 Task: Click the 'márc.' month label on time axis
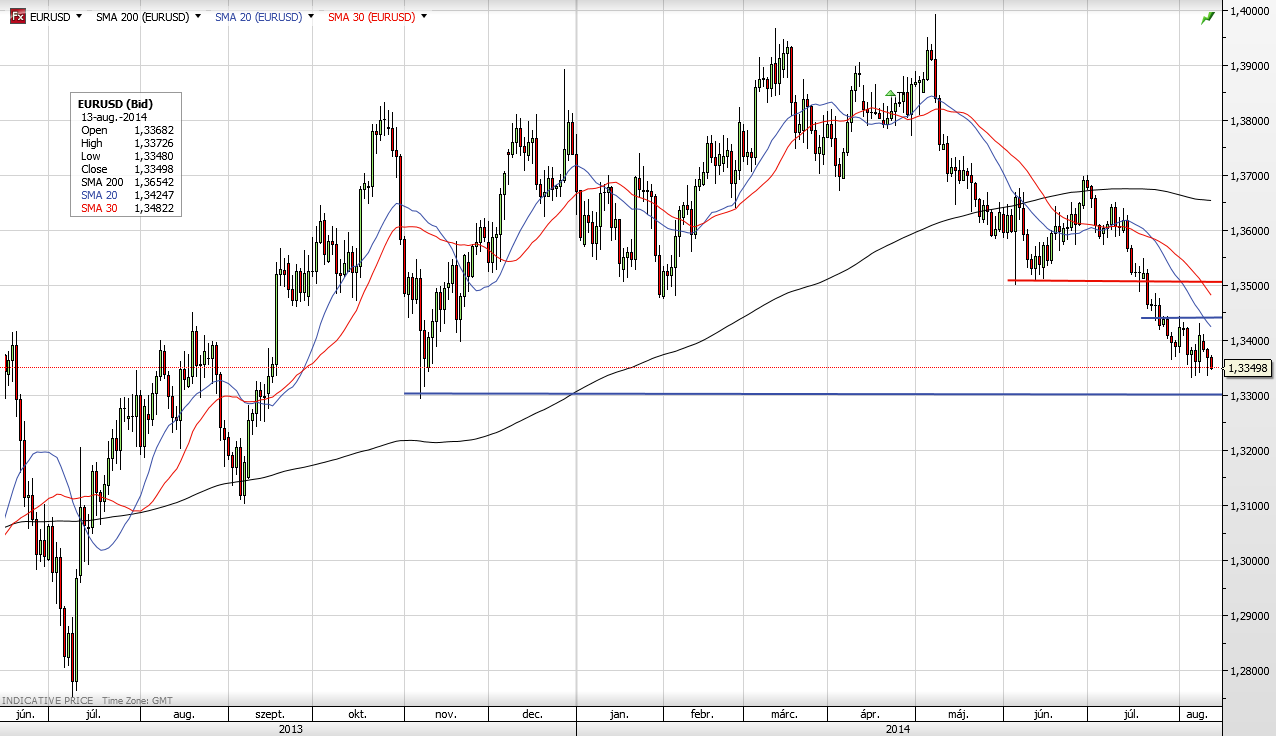click(783, 715)
